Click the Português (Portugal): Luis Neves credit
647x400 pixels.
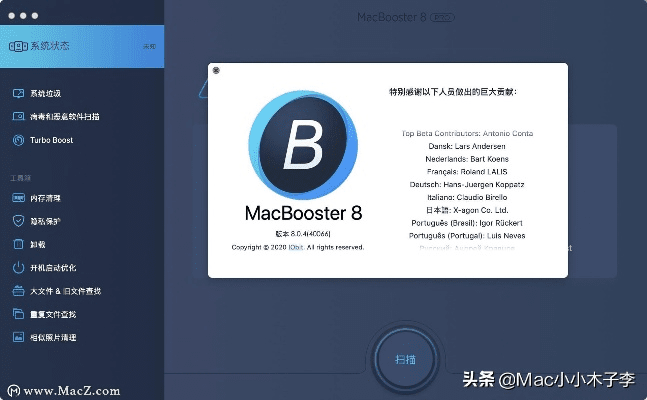click(x=467, y=236)
